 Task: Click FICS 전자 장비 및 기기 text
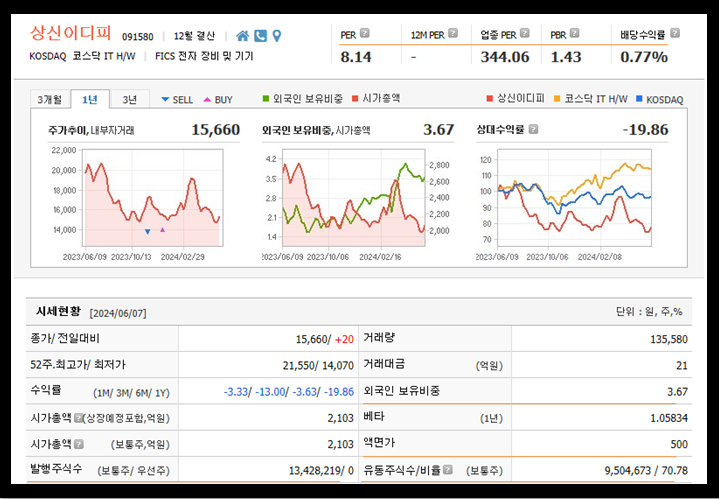pyautogui.click(x=204, y=56)
